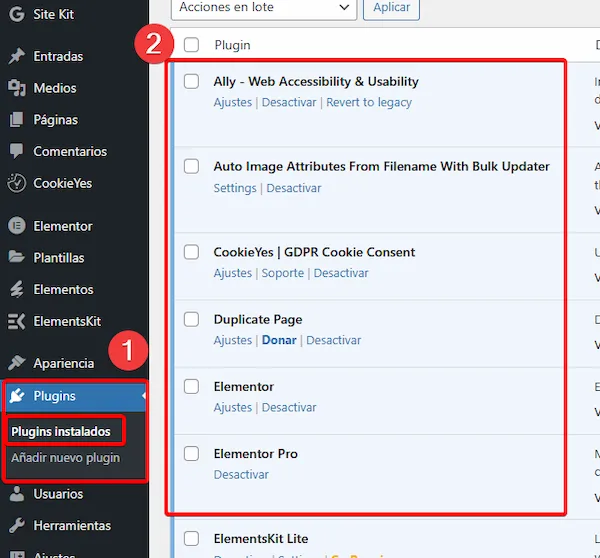Open the Acciones en lote dropdown

264,8
